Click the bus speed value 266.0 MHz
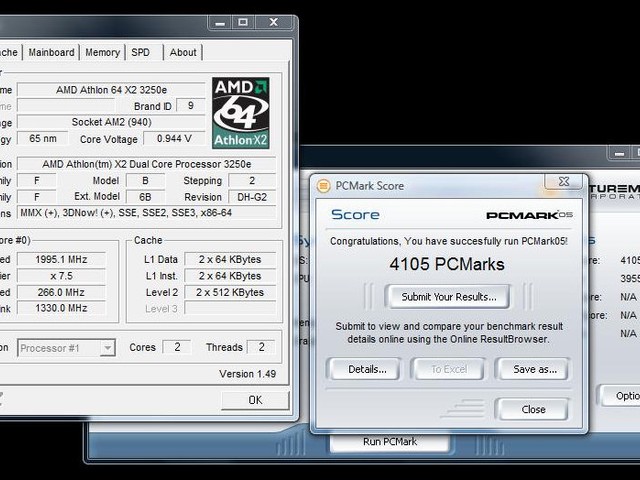The height and width of the screenshot is (480, 640). [61, 292]
